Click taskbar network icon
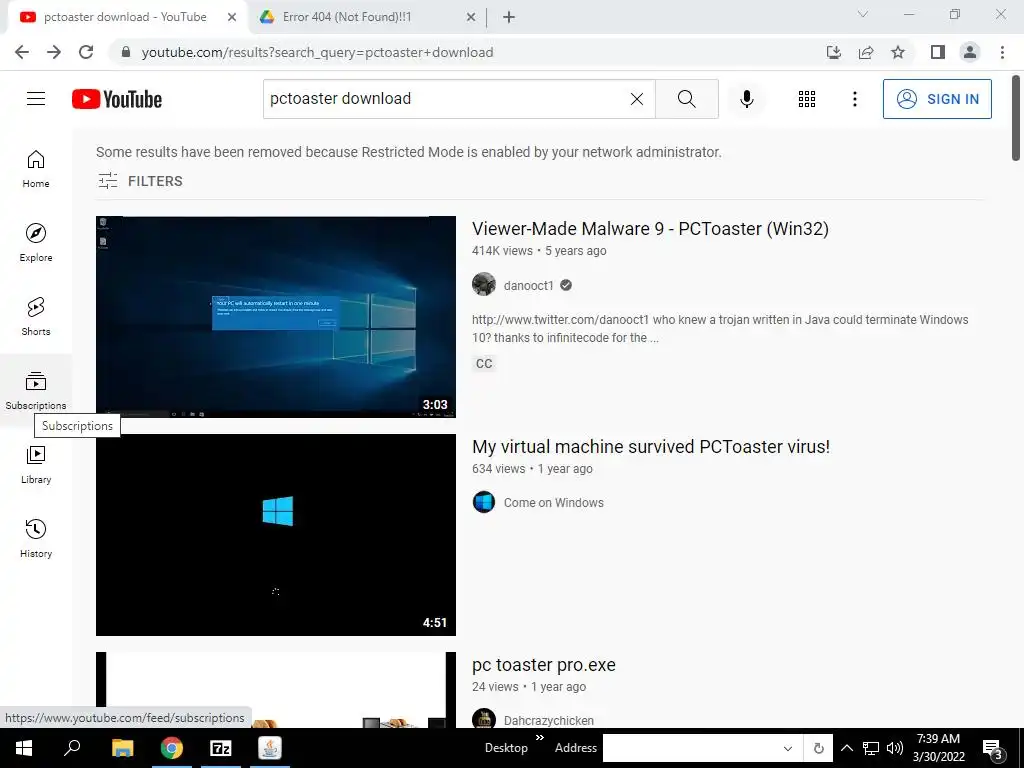The height and width of the screenshot is (768, 1024). point(871,748)
